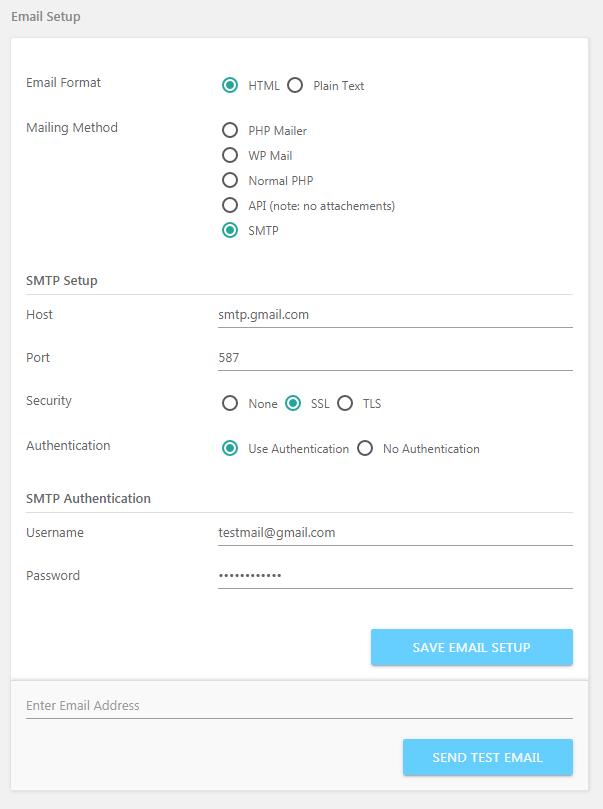Choose API (no attachements) mailing option

coord(230,205)
